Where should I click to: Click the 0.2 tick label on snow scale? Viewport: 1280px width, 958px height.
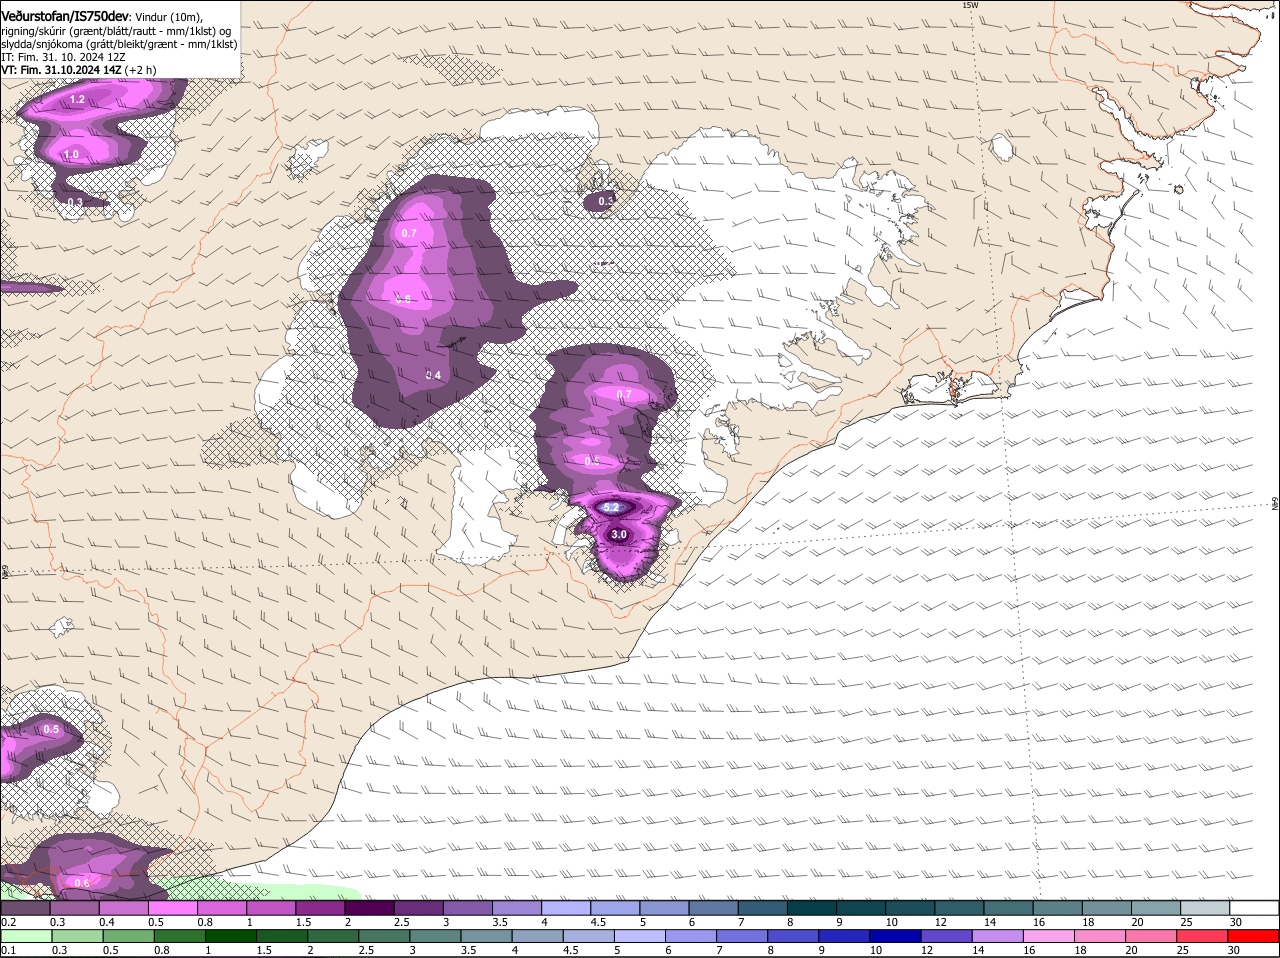tap(8, 921)
